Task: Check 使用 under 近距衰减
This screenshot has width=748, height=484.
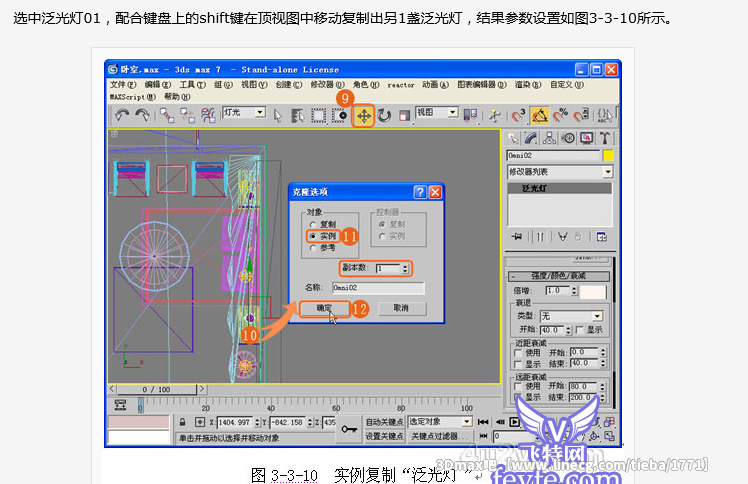Action: pos(518,353)
